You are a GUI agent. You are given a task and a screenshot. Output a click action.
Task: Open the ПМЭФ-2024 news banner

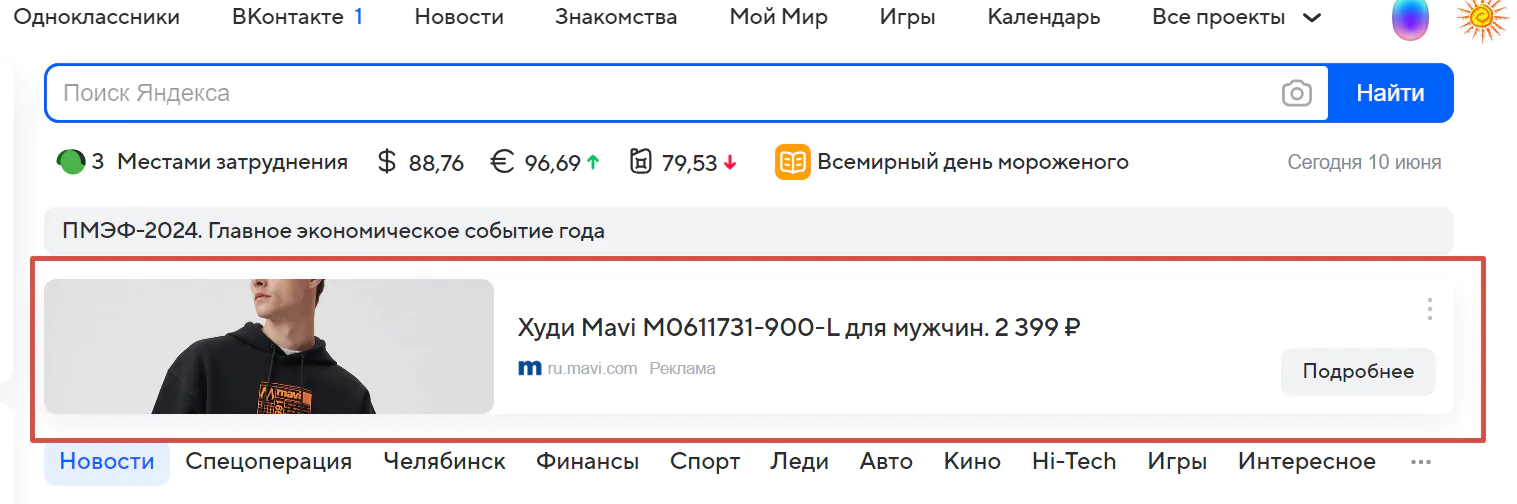[333, 232]
